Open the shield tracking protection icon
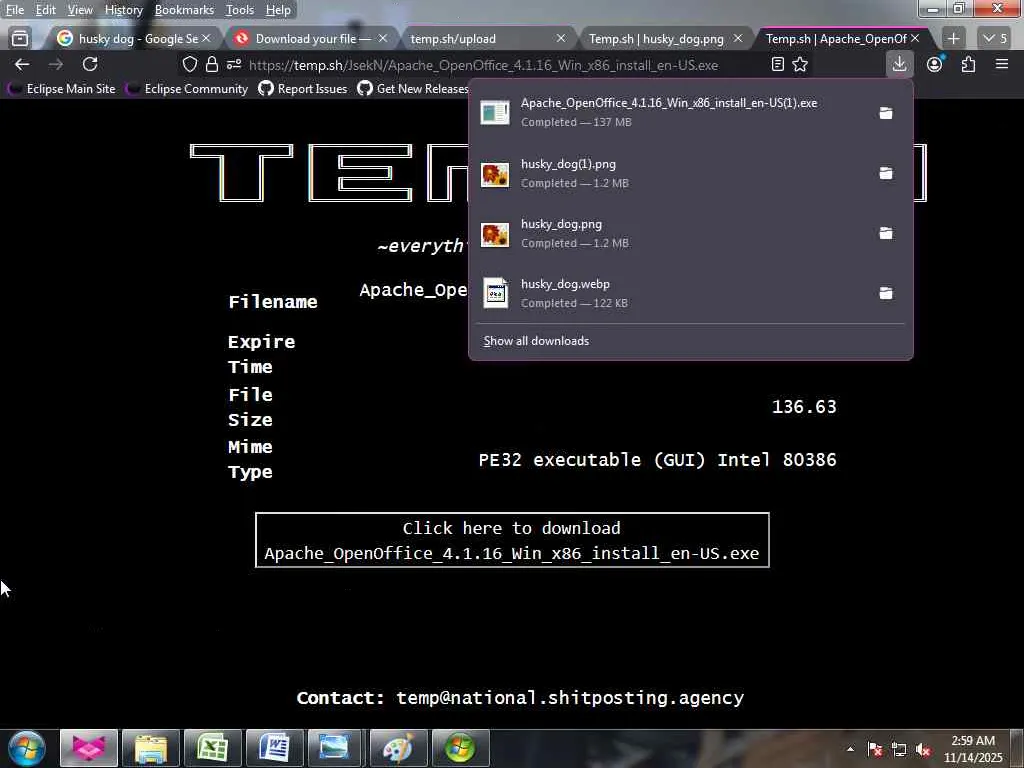 [189, 65]
